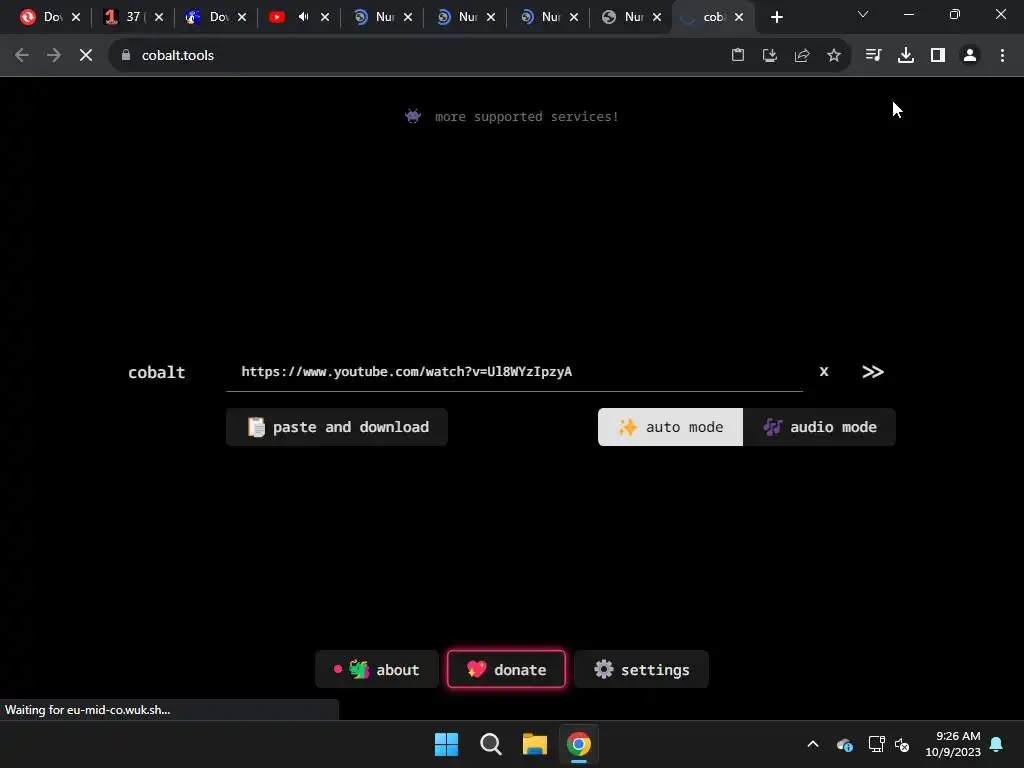
Task: Open a new tab with the plus button
Action: pyautogui.click(x=776, y=18)
